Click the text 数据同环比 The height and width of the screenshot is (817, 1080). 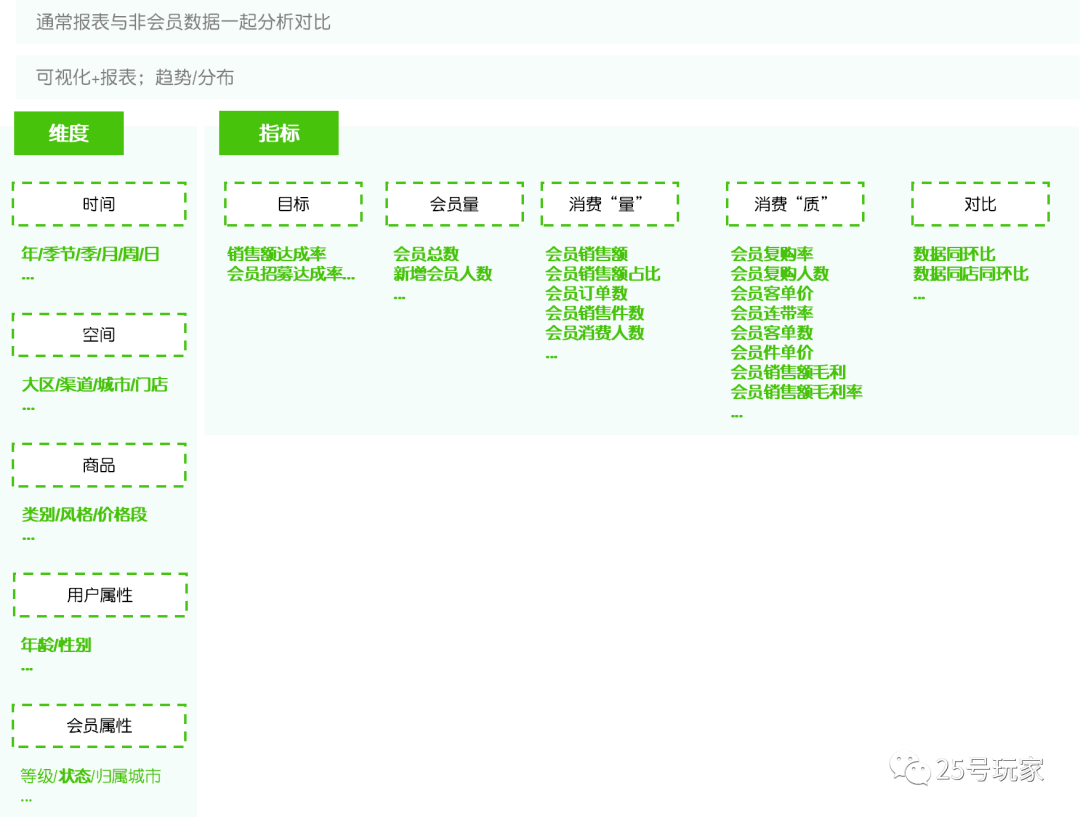(x=955, y=254)
